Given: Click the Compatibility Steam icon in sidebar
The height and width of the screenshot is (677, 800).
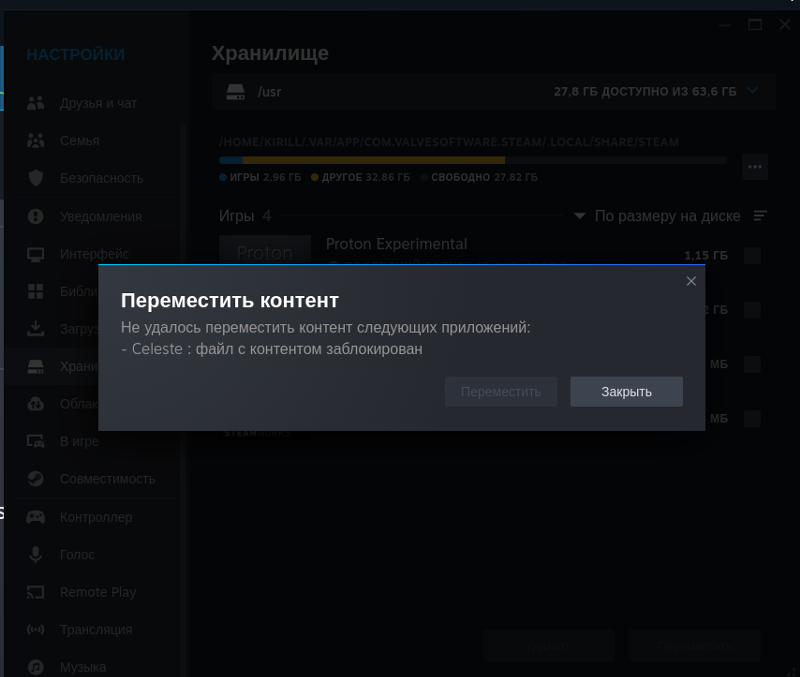Looking at the screenshot, I should 36,478.
